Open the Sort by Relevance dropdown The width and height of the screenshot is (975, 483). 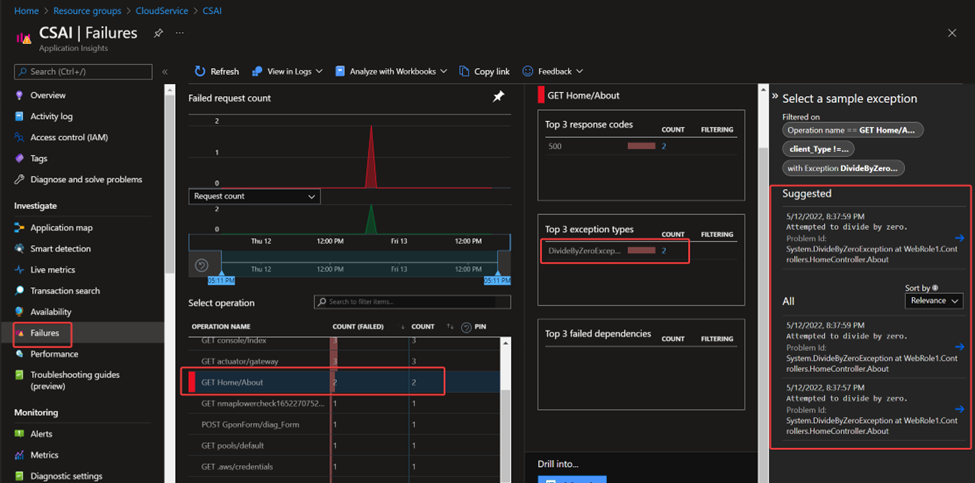(x=934, y=301)
